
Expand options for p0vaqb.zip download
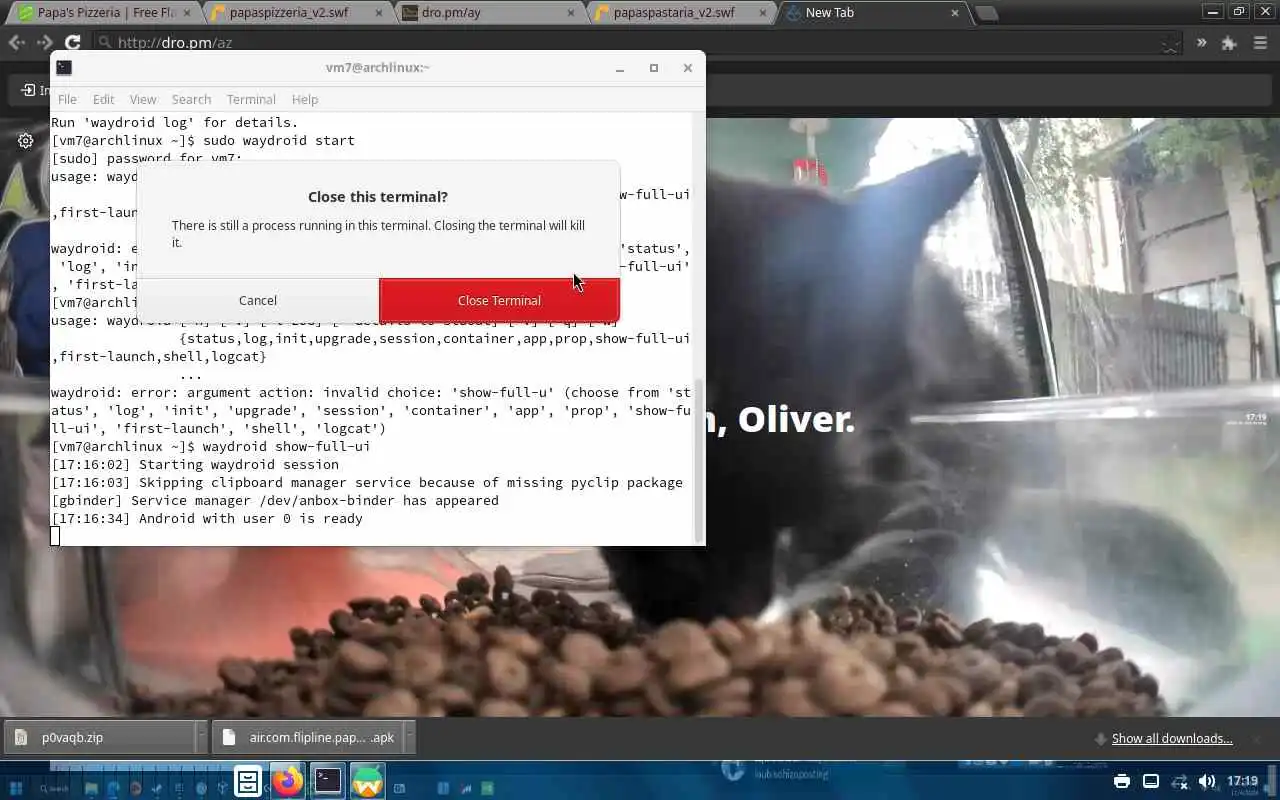[x=201, y=737]
